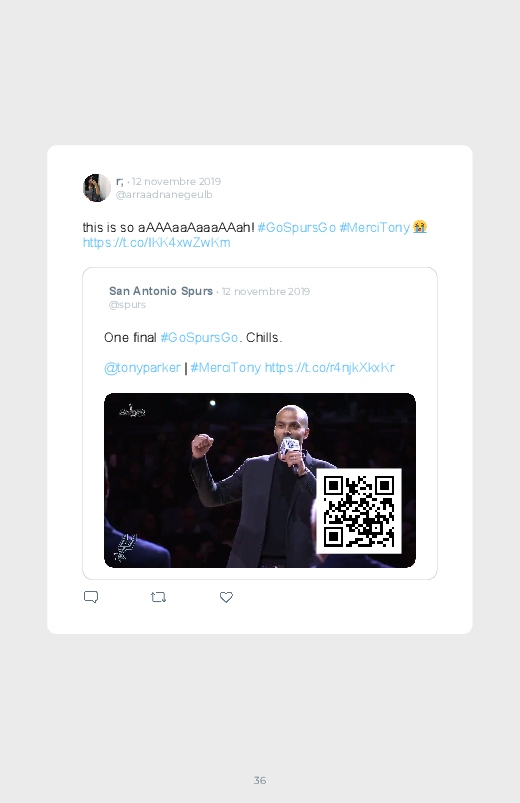Follow the t.co/r4njkXkxKr link
520x803 pixels.
[330, 368]
